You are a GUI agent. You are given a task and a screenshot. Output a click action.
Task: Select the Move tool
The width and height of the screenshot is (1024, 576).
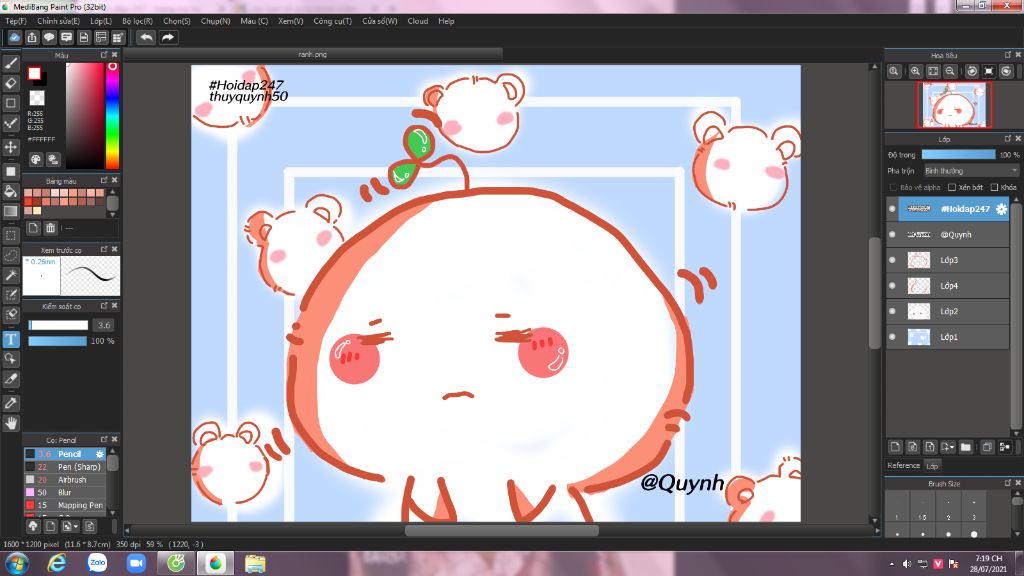tap(10, 147)
